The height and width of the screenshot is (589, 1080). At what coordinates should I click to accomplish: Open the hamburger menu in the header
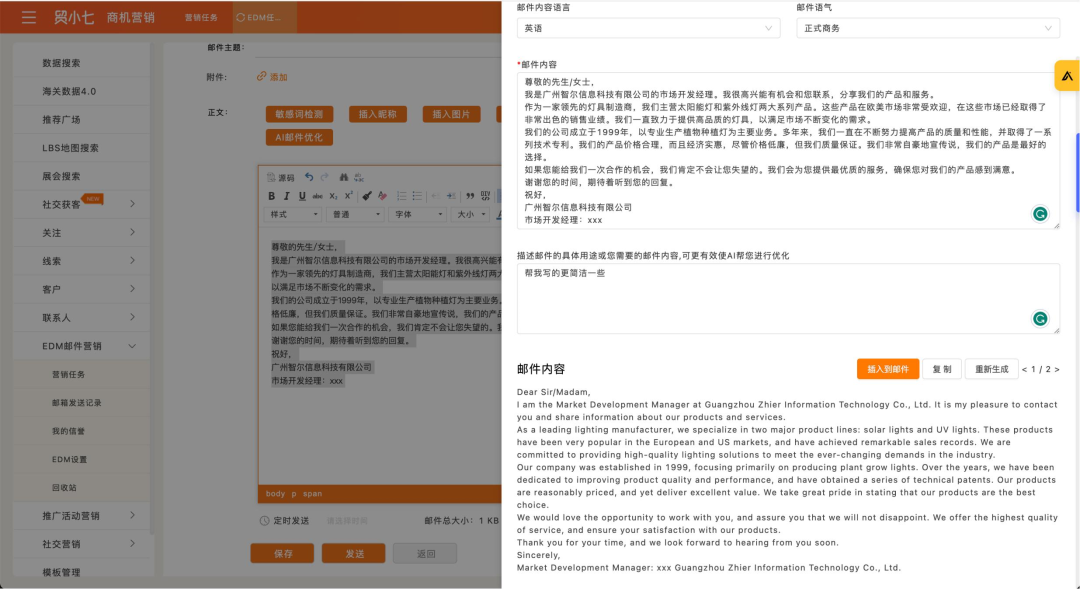tap(28, 17)
